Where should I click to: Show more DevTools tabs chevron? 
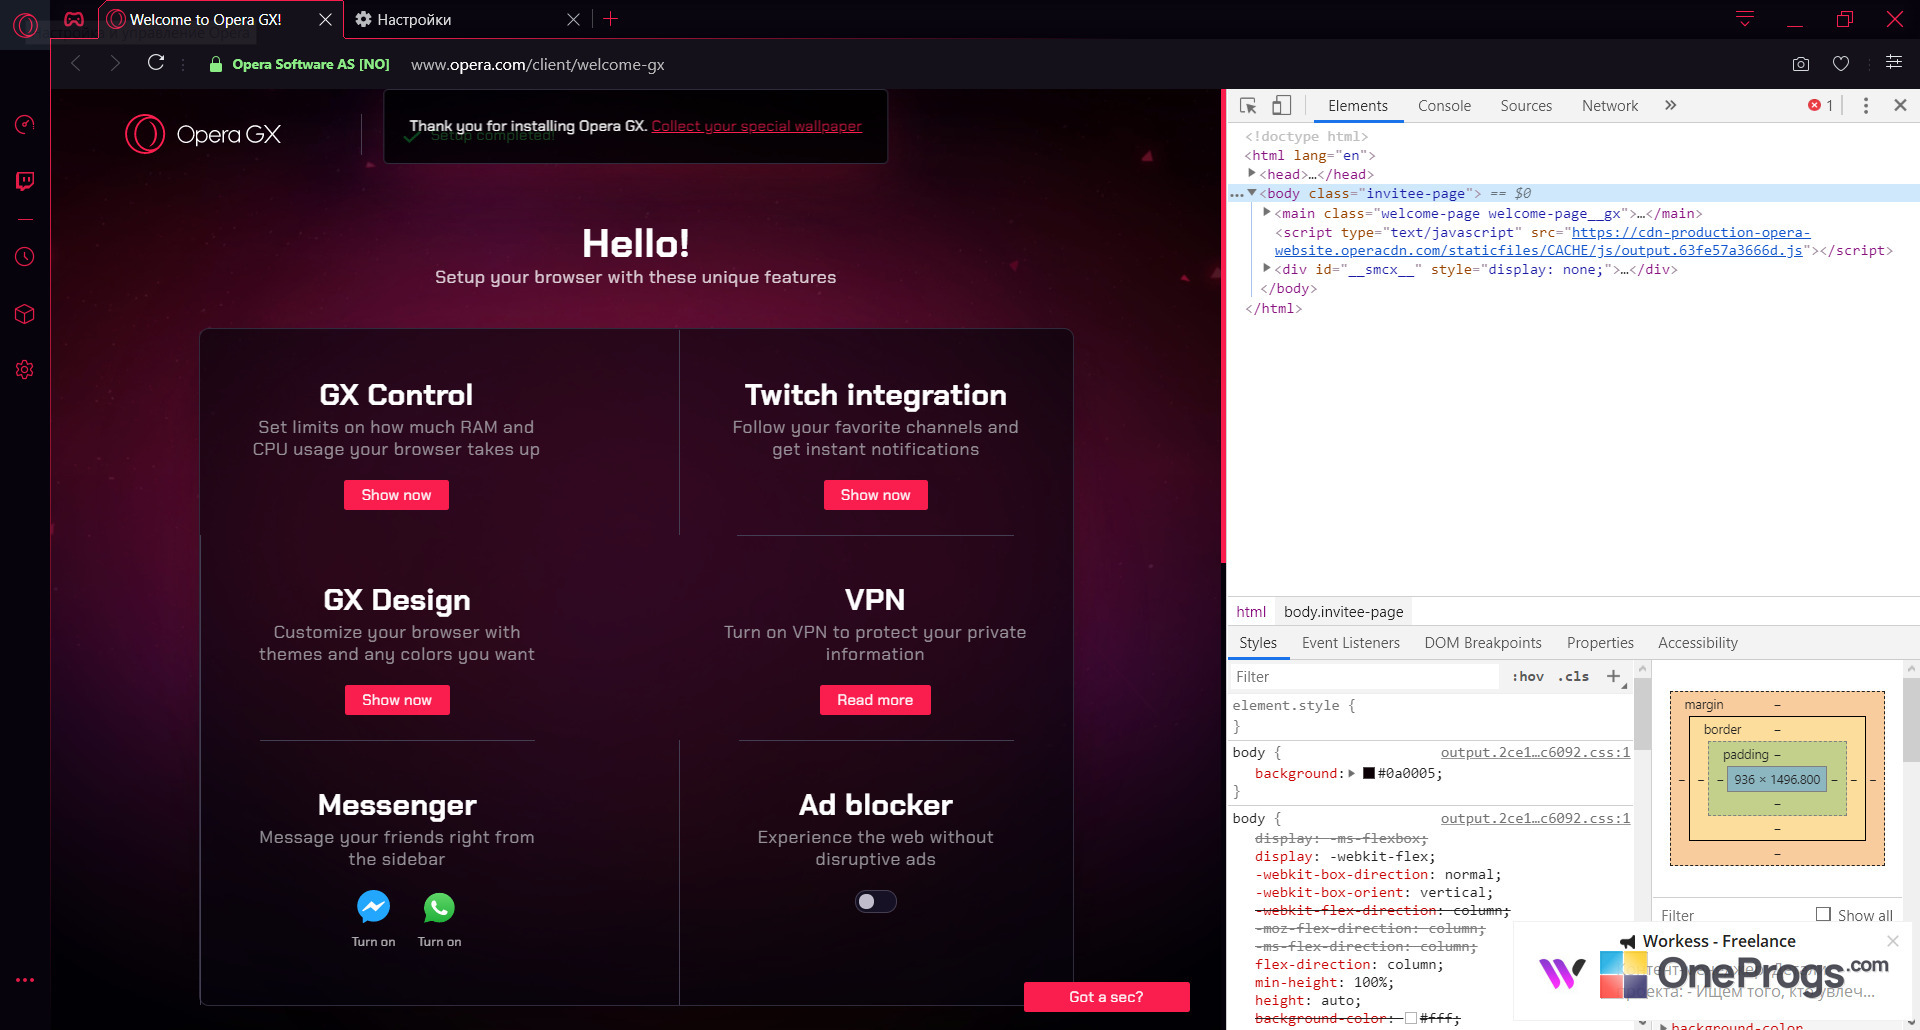pos(1670,105)
